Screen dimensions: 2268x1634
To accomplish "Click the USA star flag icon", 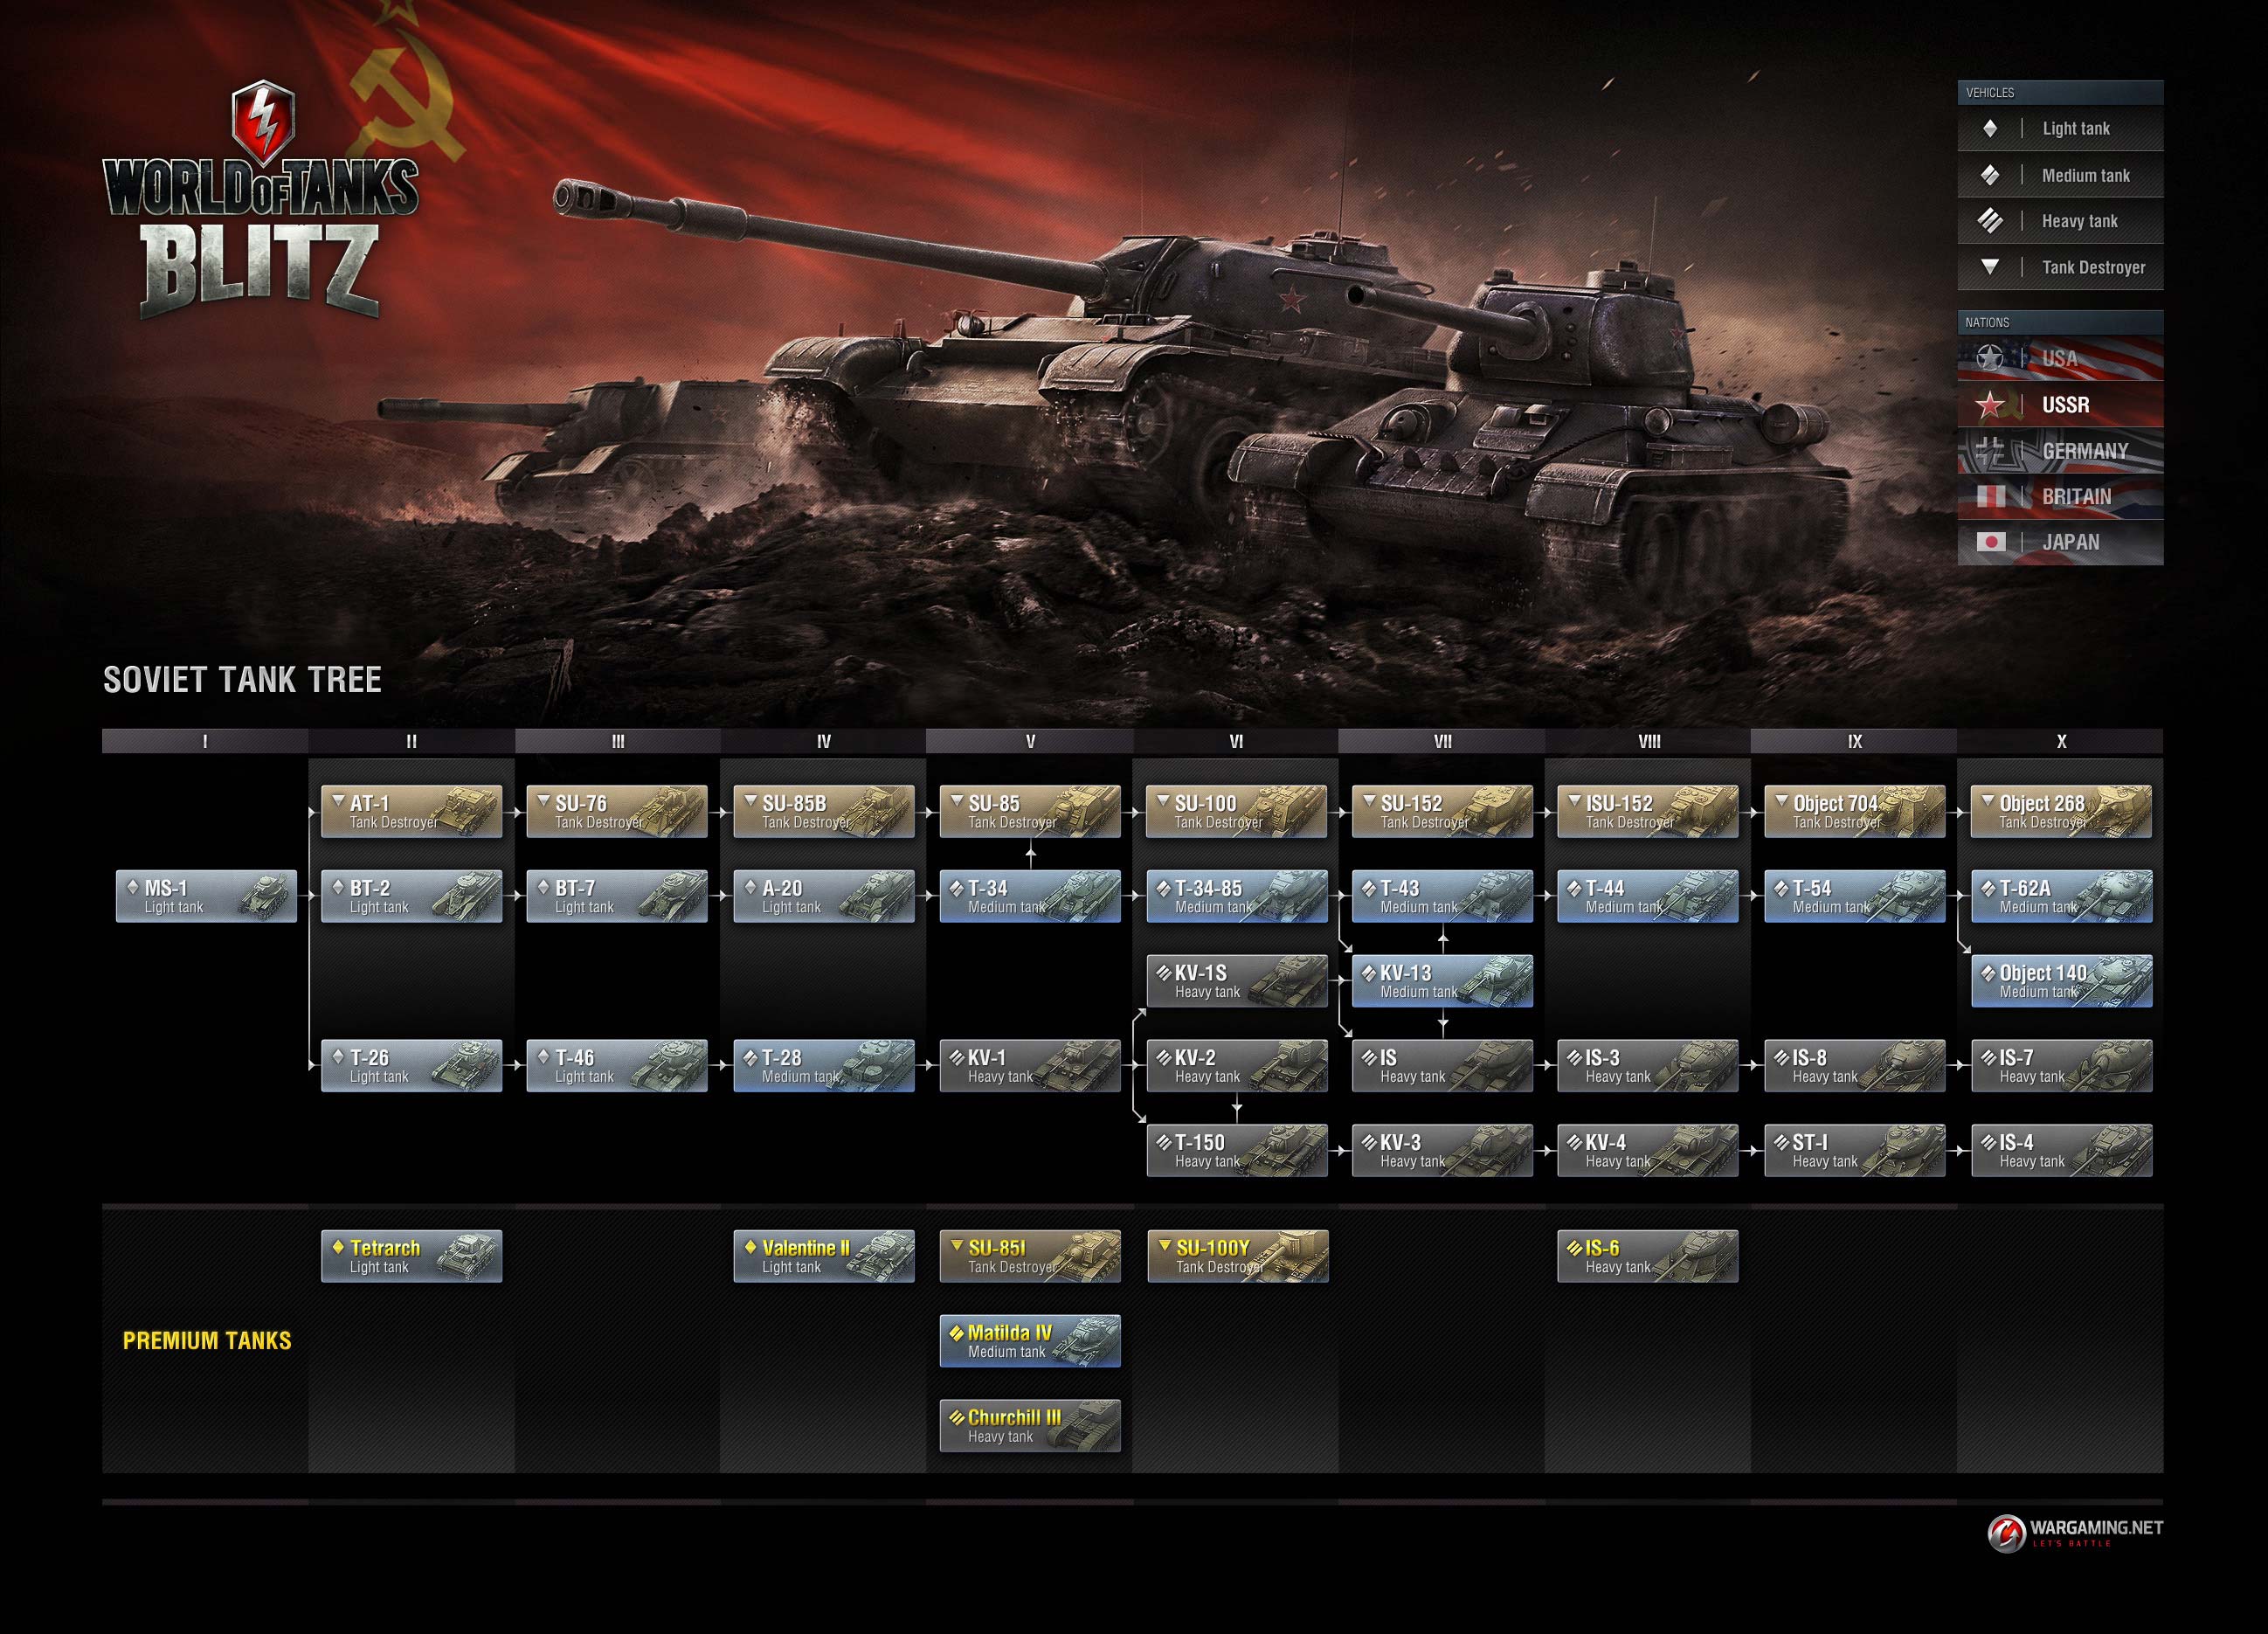I will 1990,358.
